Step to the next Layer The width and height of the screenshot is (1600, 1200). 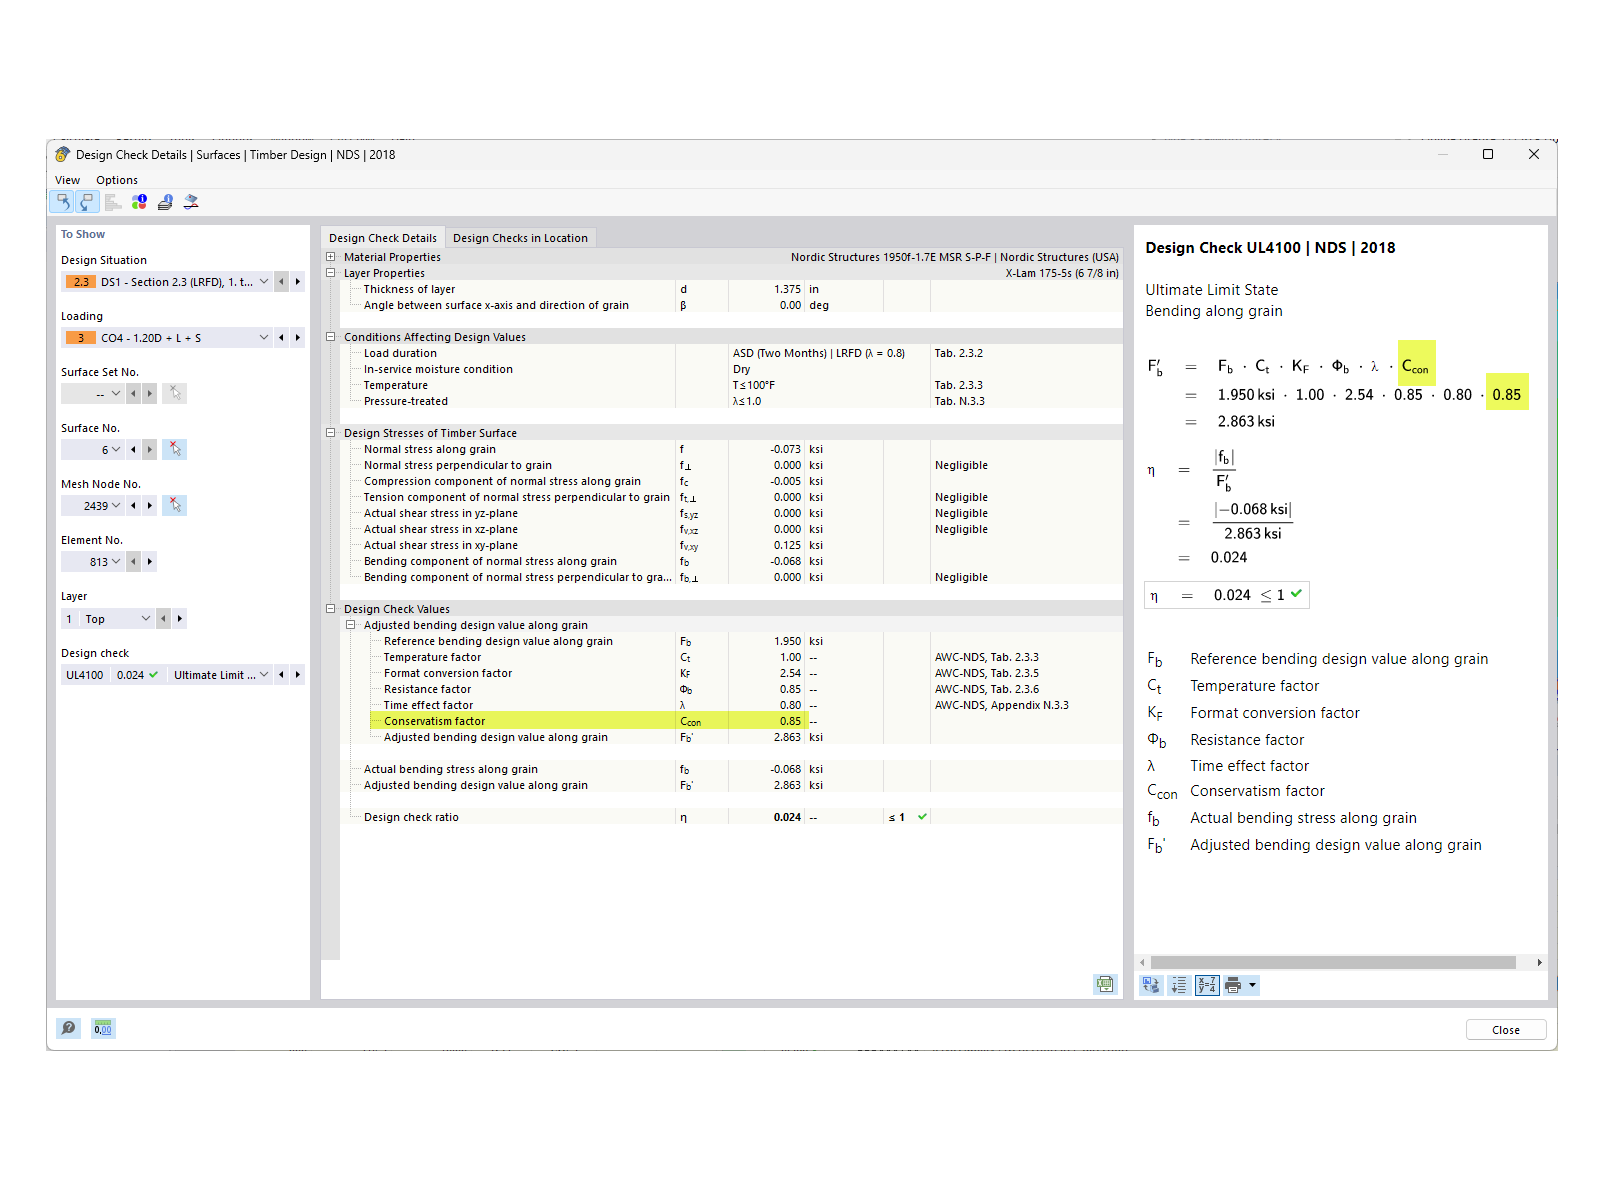pos(180,618)
